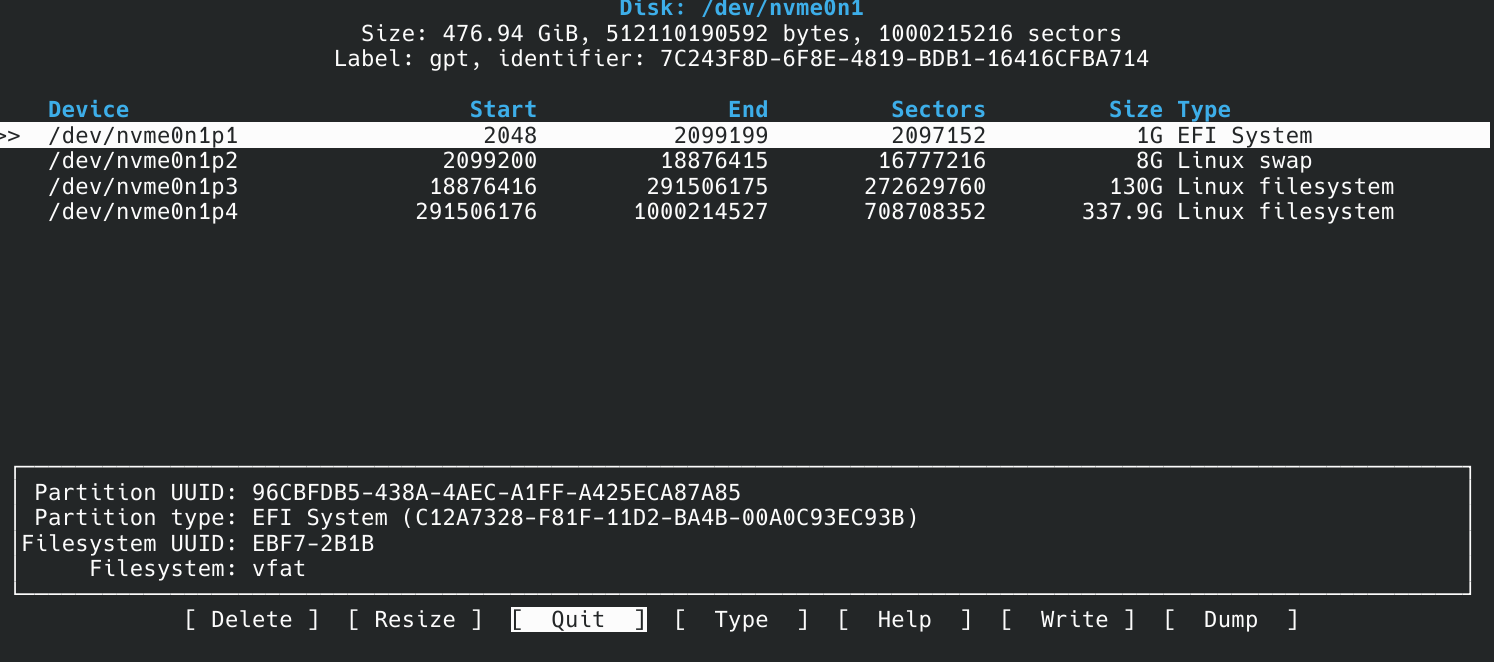Open the Type option

[x=741, y=619]
